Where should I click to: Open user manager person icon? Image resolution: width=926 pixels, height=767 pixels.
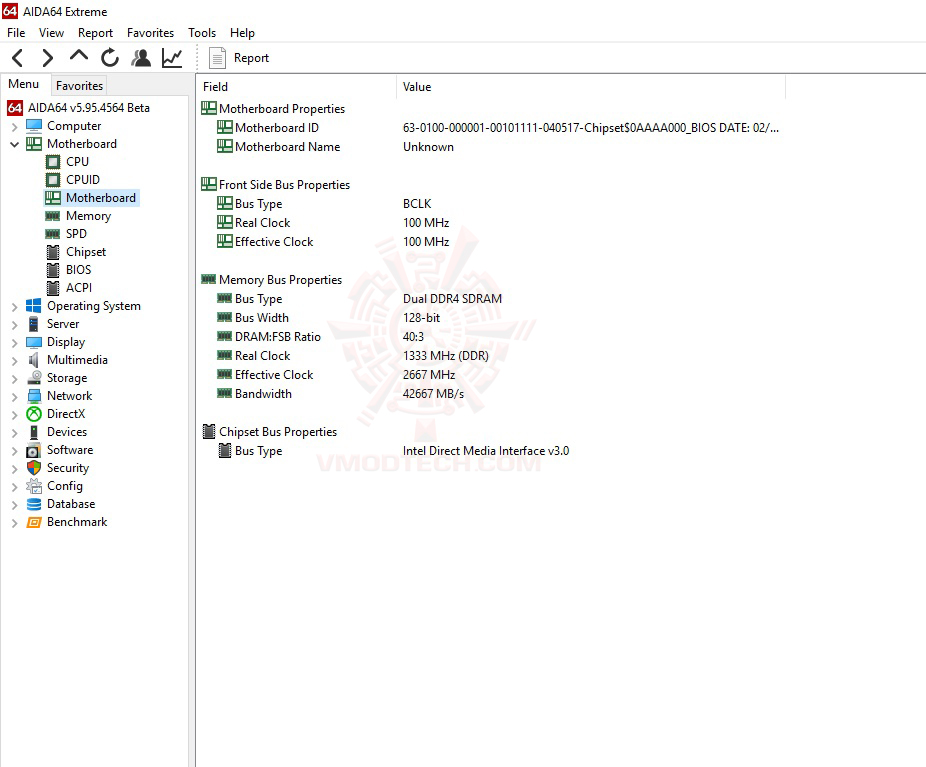141,58
